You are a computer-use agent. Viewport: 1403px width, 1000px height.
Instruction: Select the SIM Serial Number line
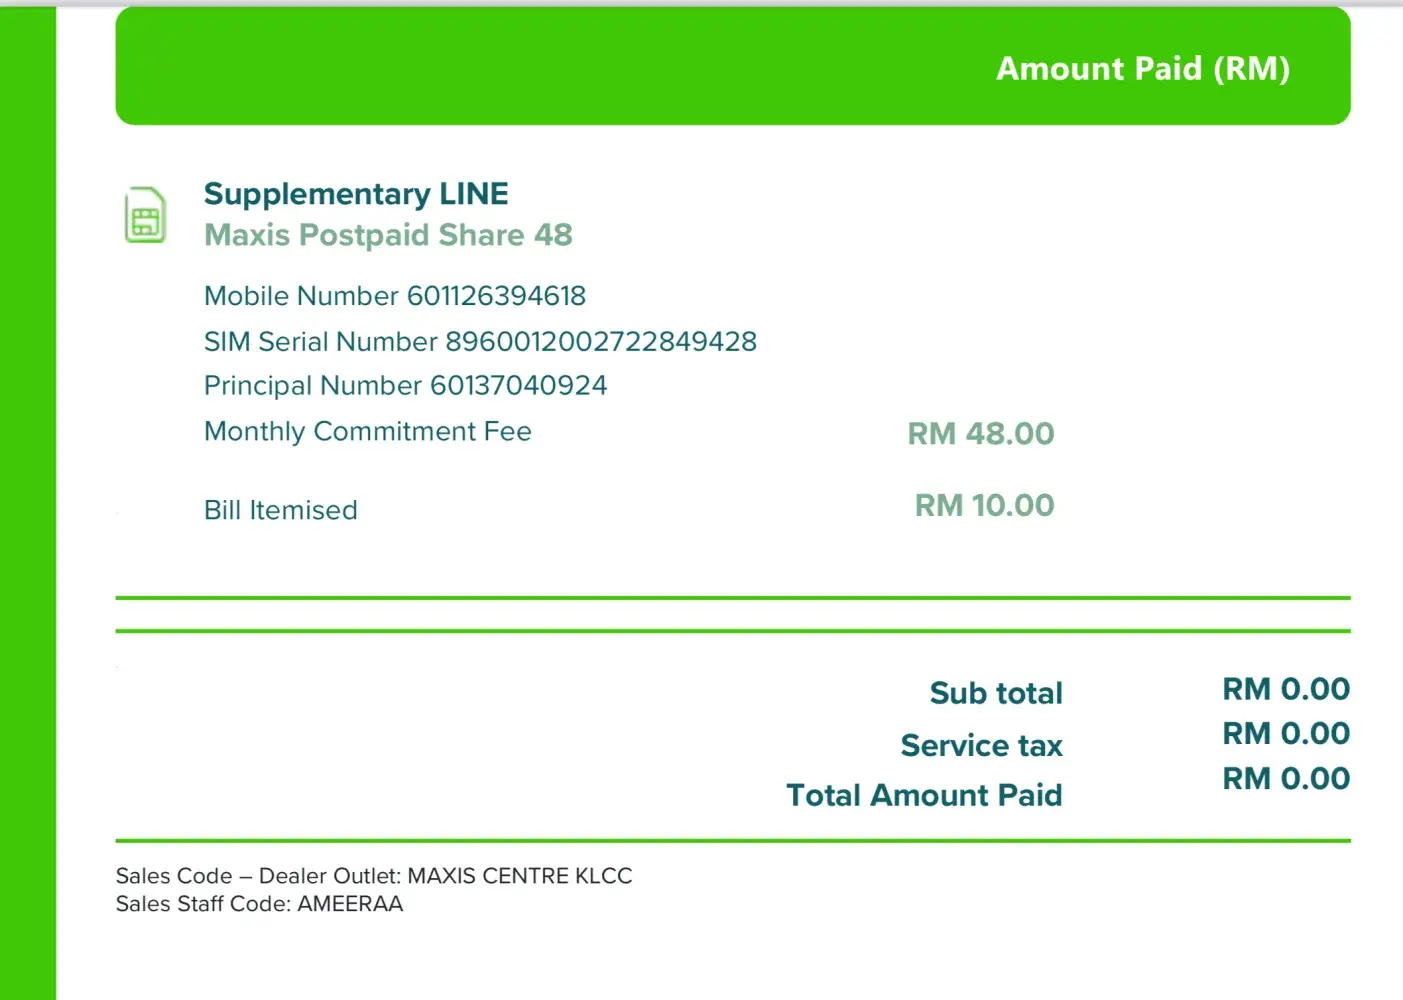click(x=480, y=342)
